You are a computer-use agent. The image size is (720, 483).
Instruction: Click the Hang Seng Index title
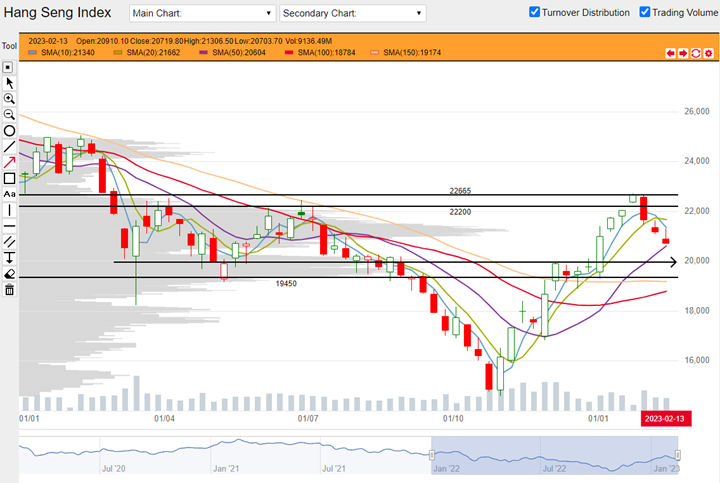(x=57, y=12)
